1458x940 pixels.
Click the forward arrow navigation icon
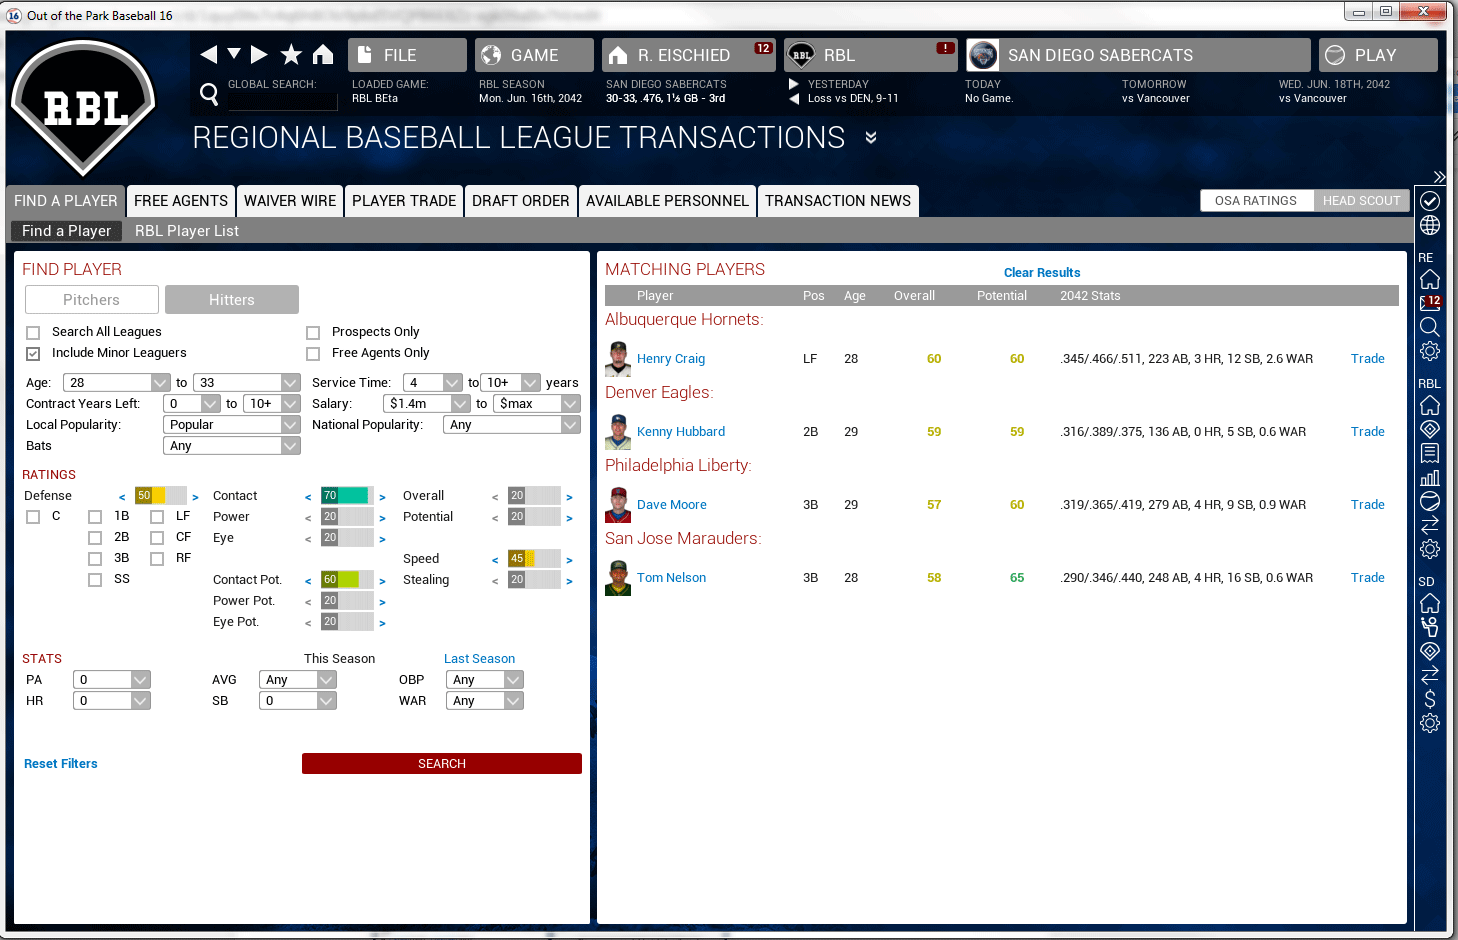[x=259, y=55]
